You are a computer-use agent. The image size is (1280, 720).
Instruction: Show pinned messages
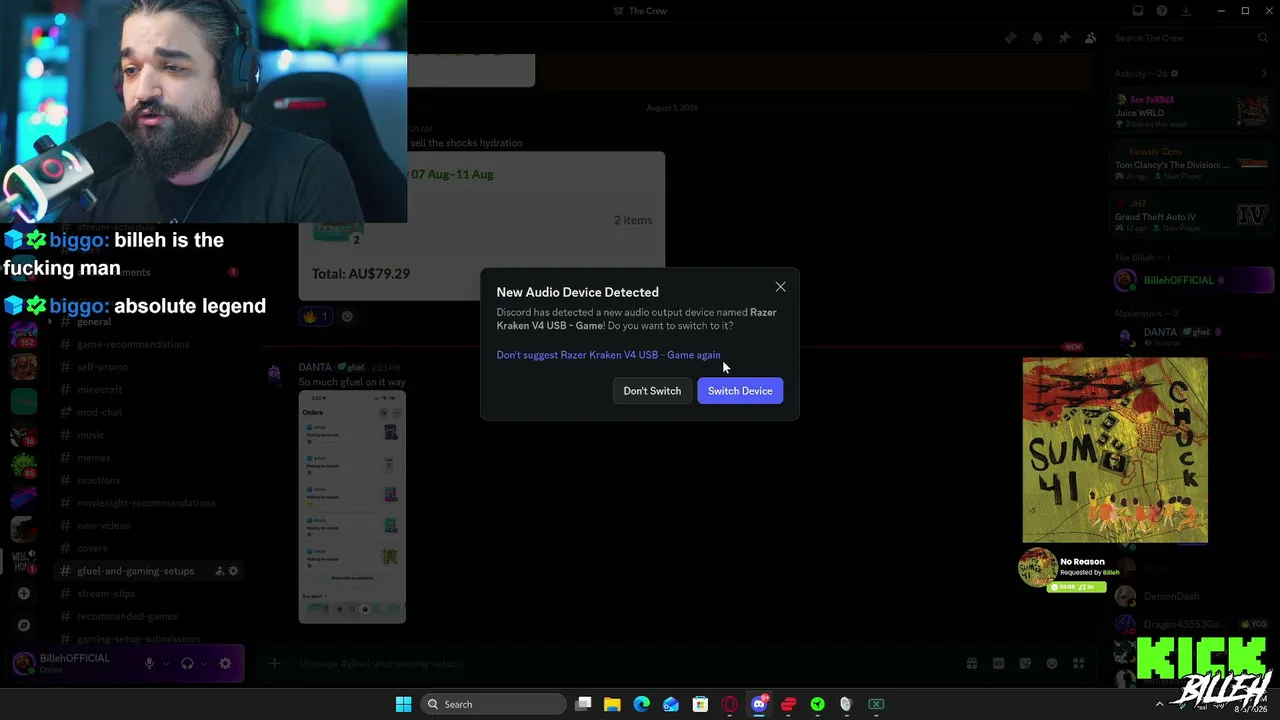click(1064, 38)
